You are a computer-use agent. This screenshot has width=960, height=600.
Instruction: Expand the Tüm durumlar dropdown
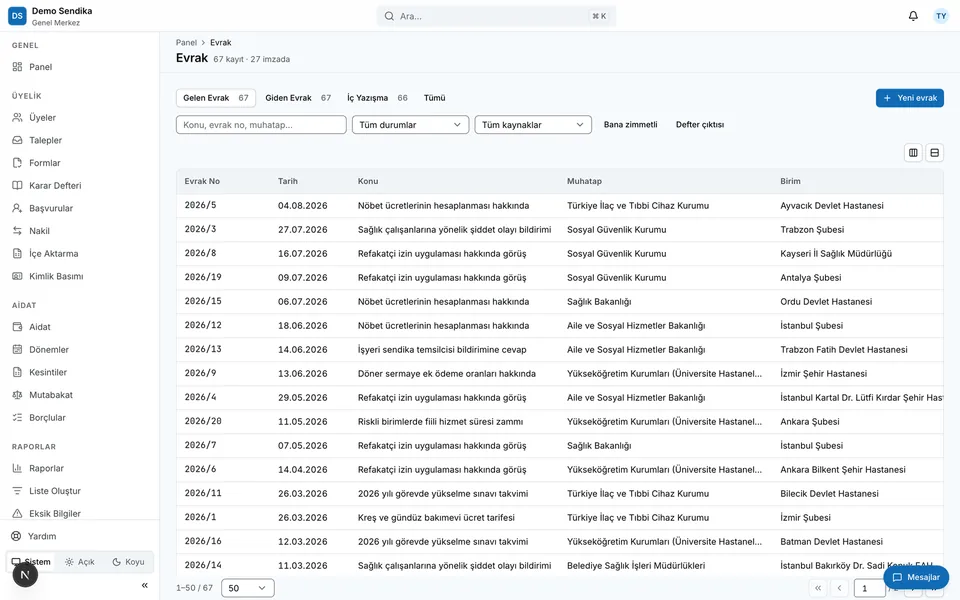tap(410, 124)
